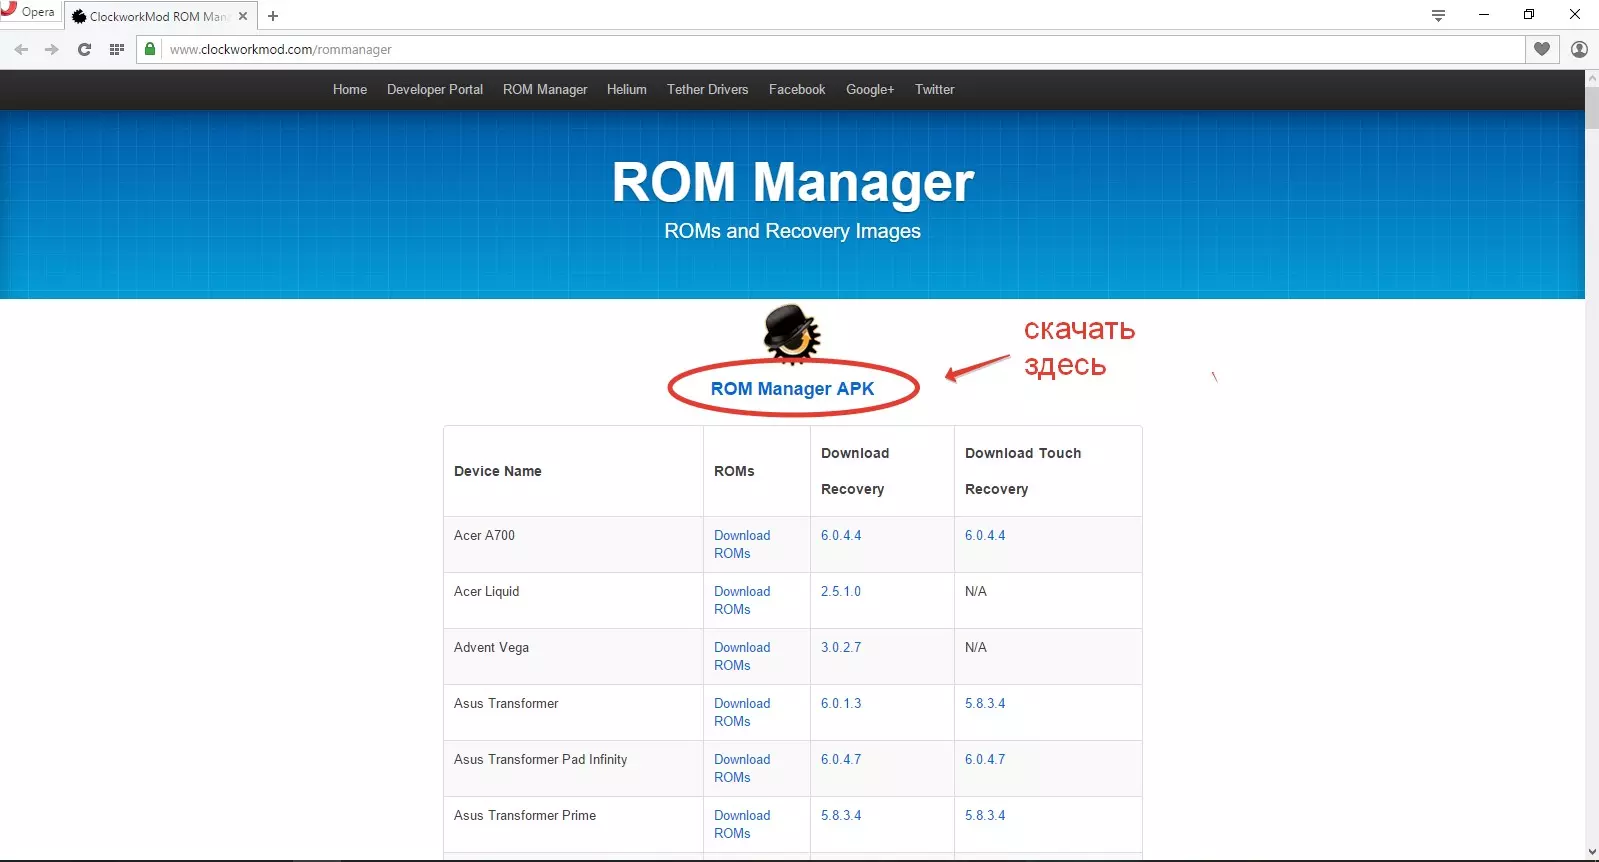
Task: Open Download ROMs link for Acer A700
Action: click(x=741, y=544)
